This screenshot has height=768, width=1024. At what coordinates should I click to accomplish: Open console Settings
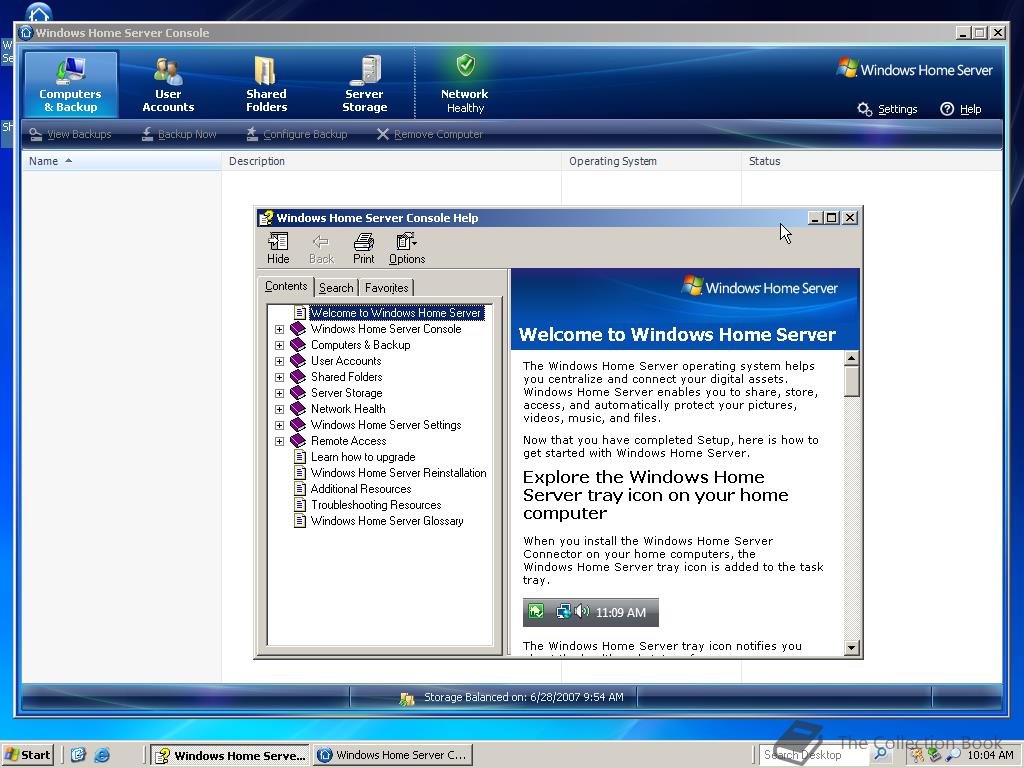tap(888, 109)
